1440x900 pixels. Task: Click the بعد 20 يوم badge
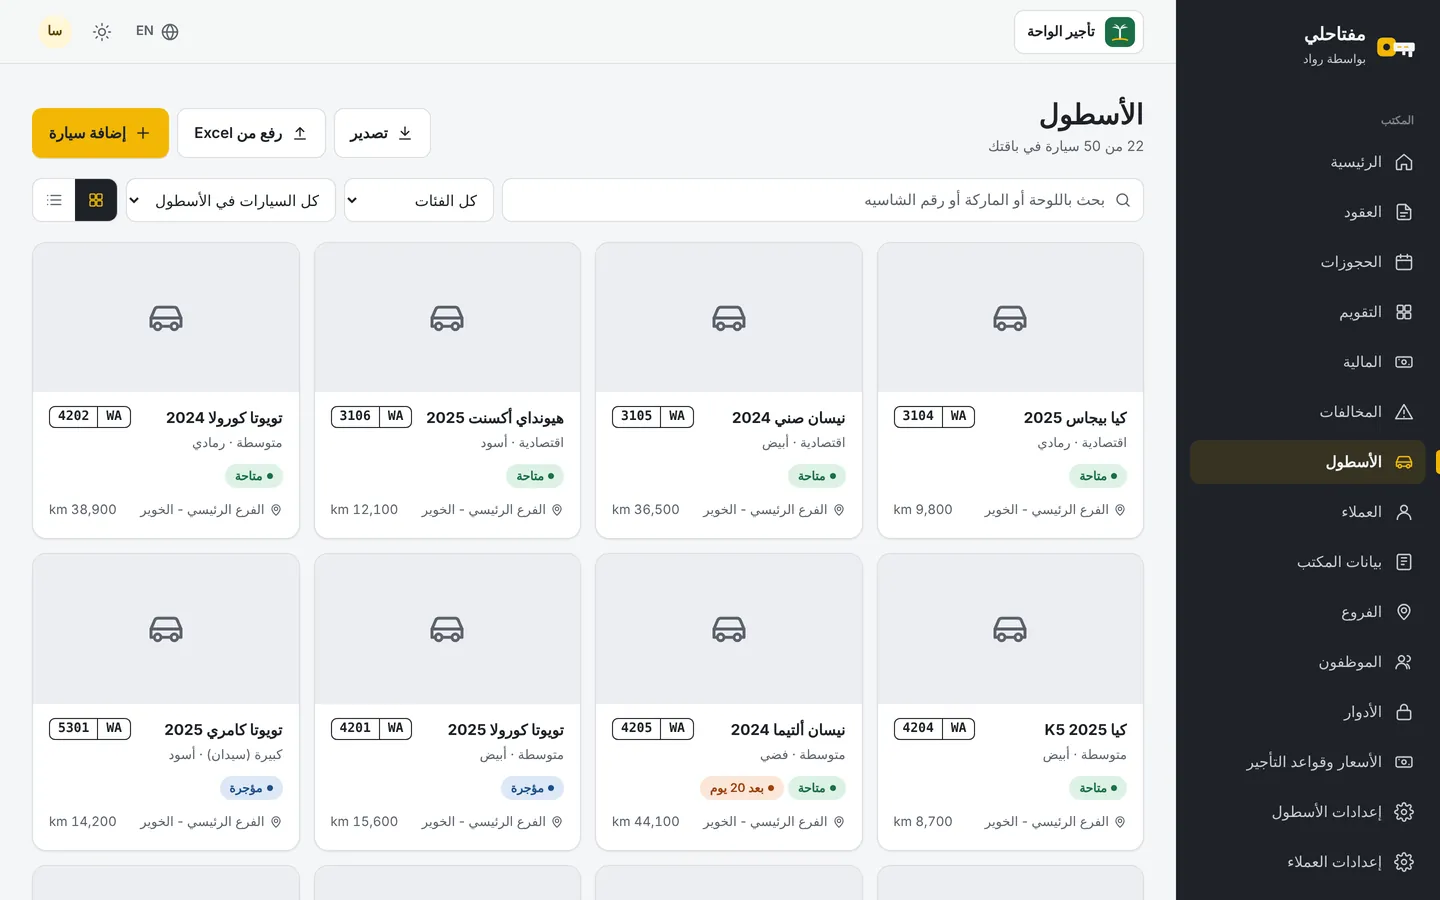[x=742, y=788]
